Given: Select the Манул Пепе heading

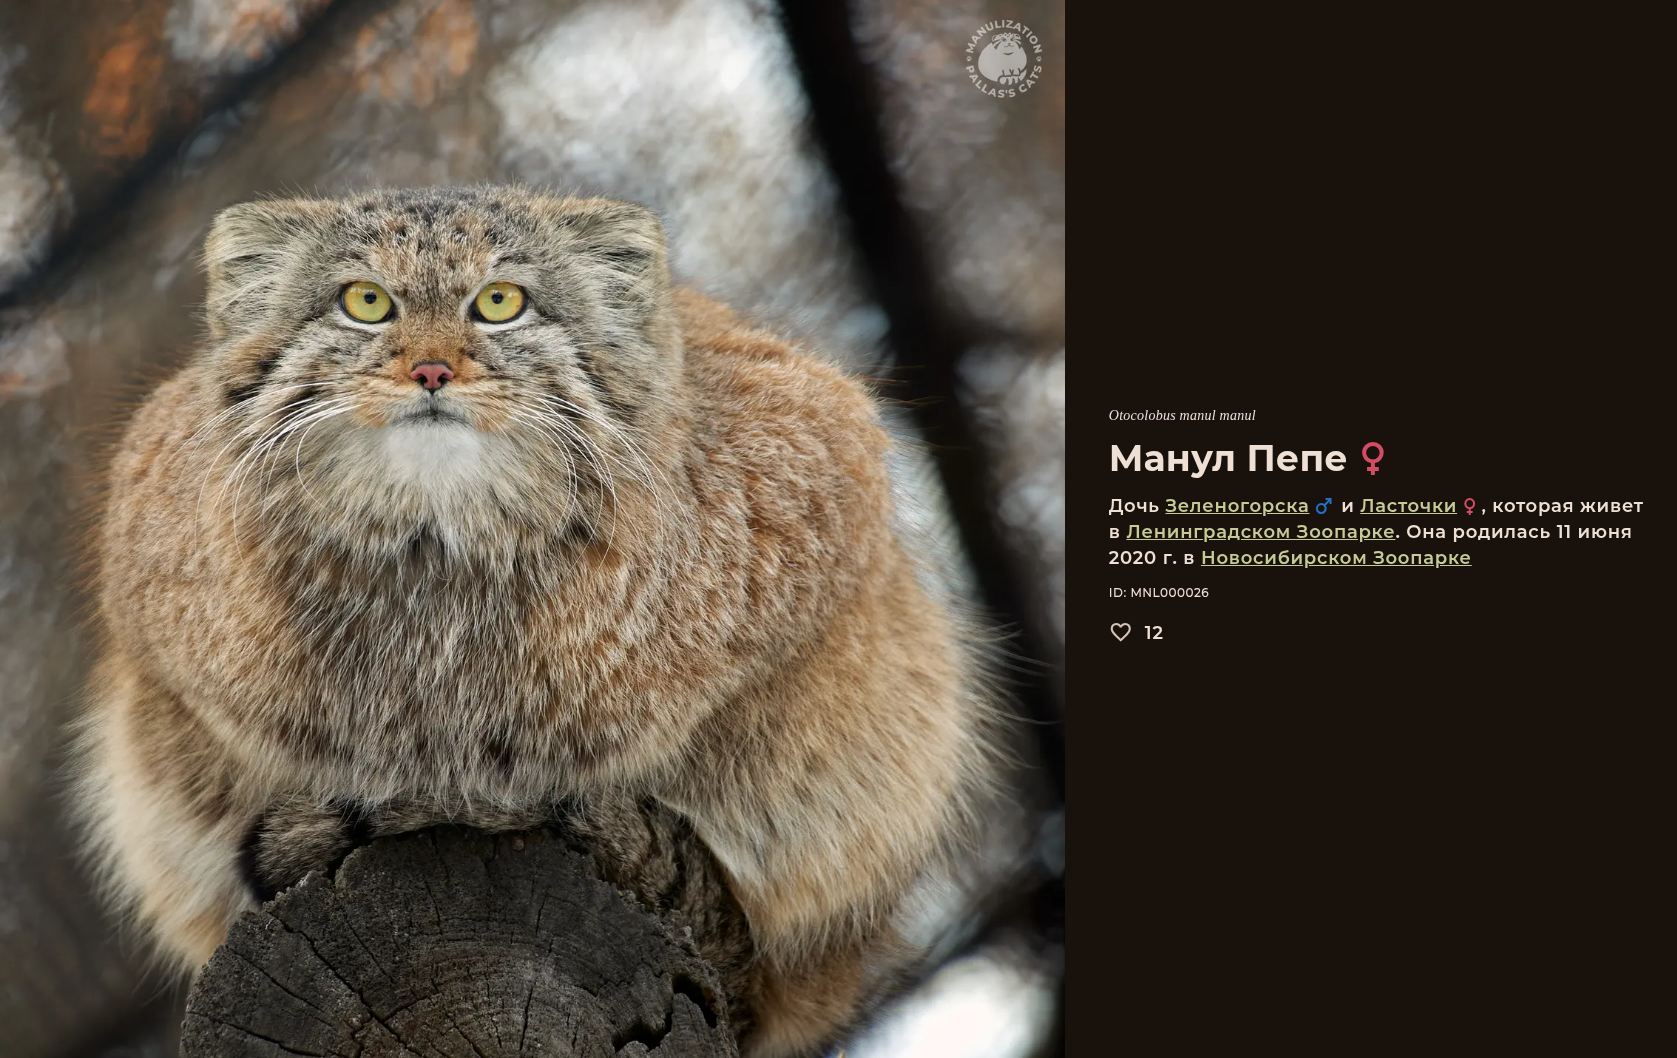Looking at the screenshot, I should click(1228, 458).
